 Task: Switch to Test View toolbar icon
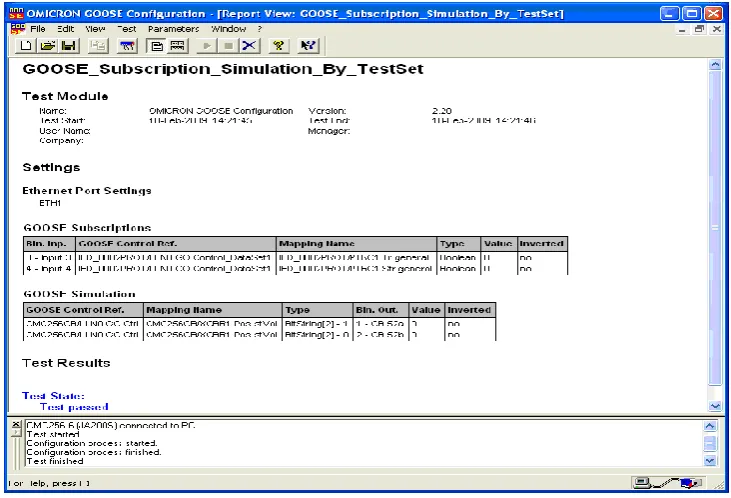pos(178,45)
